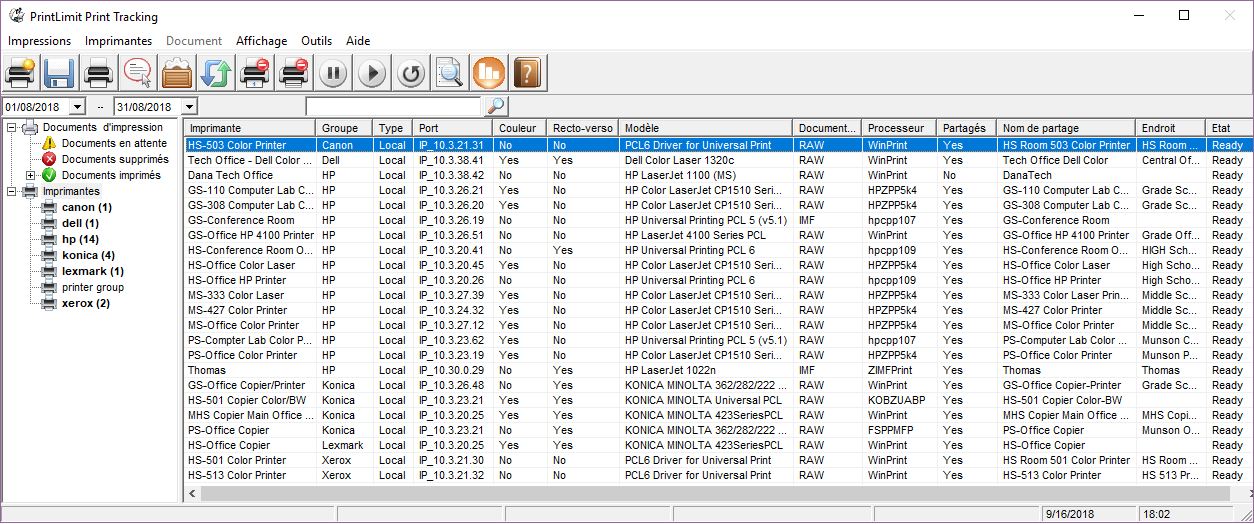Sort by the Couleur column header

(x=521, y=128)
